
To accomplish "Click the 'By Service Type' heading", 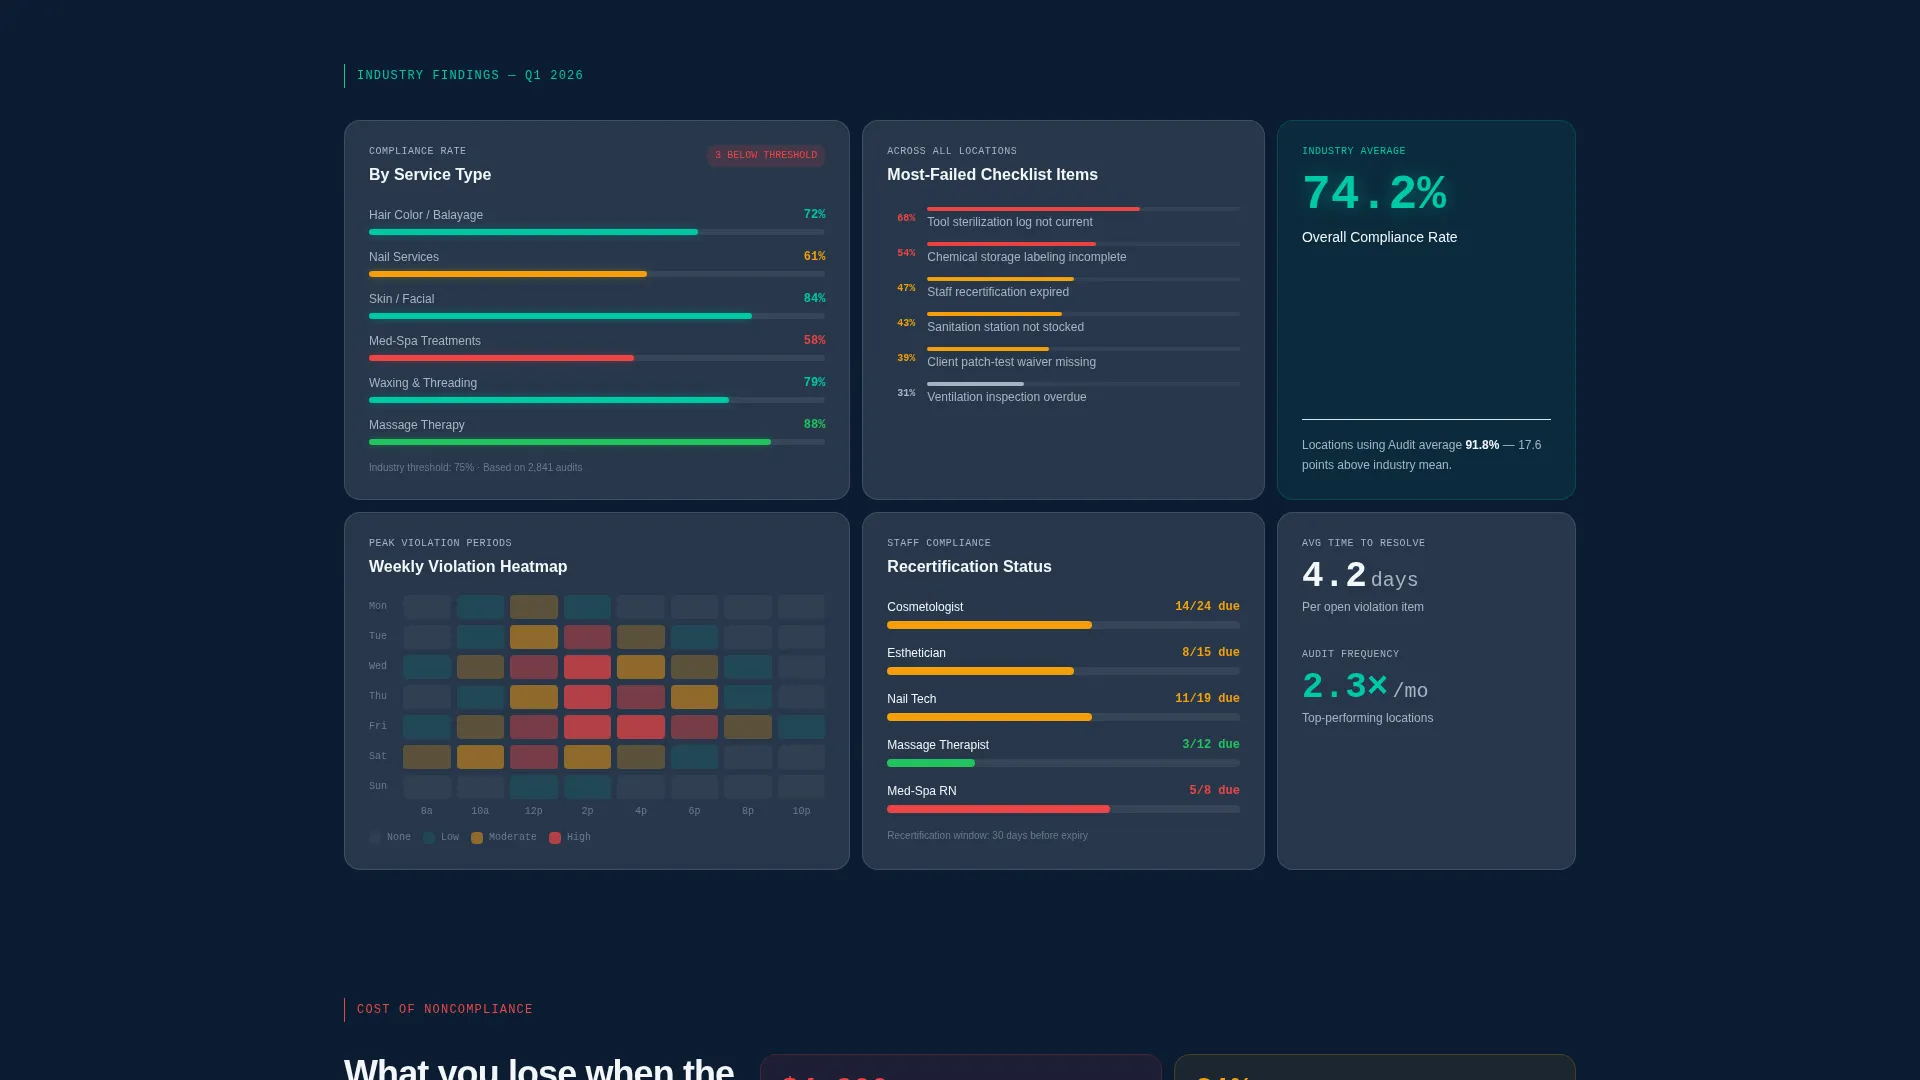I will [430, 175].
